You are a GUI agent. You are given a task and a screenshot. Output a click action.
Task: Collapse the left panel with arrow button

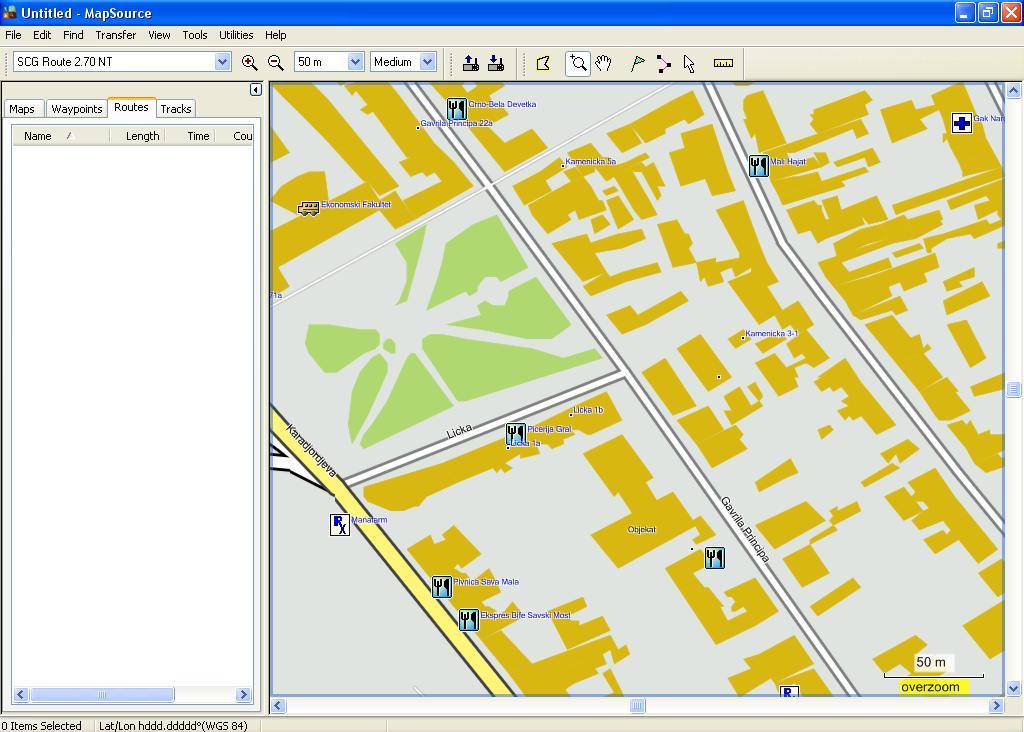pos(255,89)
